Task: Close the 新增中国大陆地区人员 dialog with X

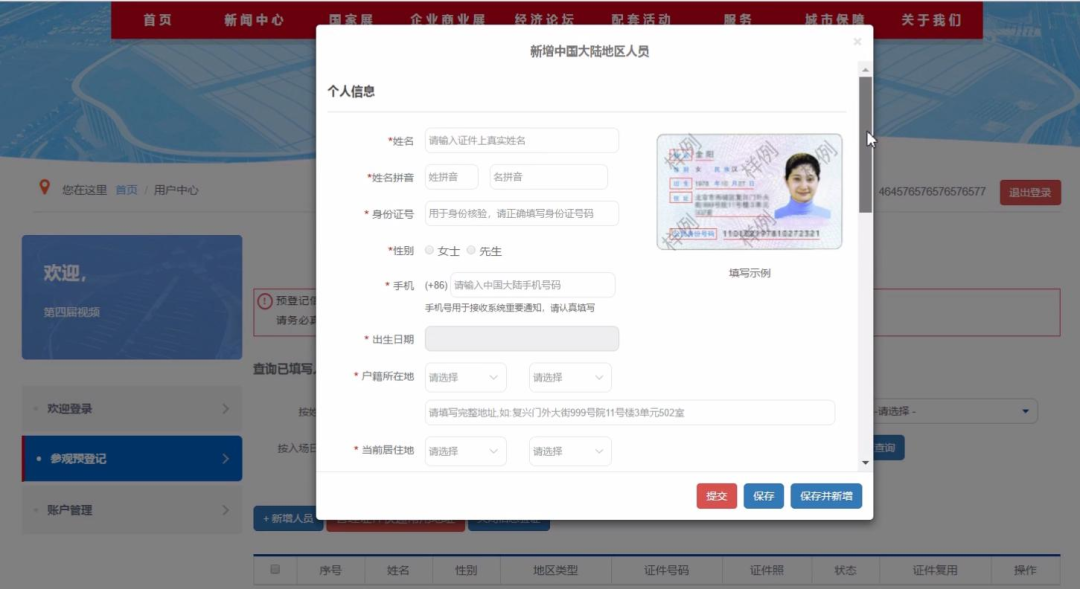Action: [857, 42]
